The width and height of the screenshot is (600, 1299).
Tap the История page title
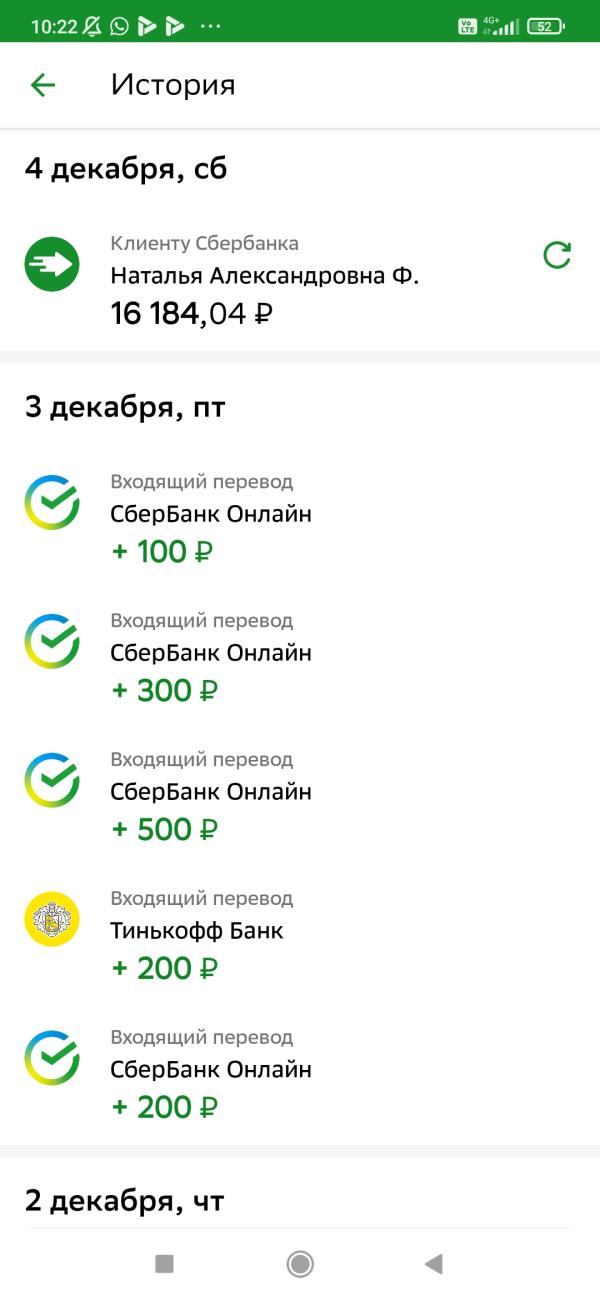[x=173, y=85]
